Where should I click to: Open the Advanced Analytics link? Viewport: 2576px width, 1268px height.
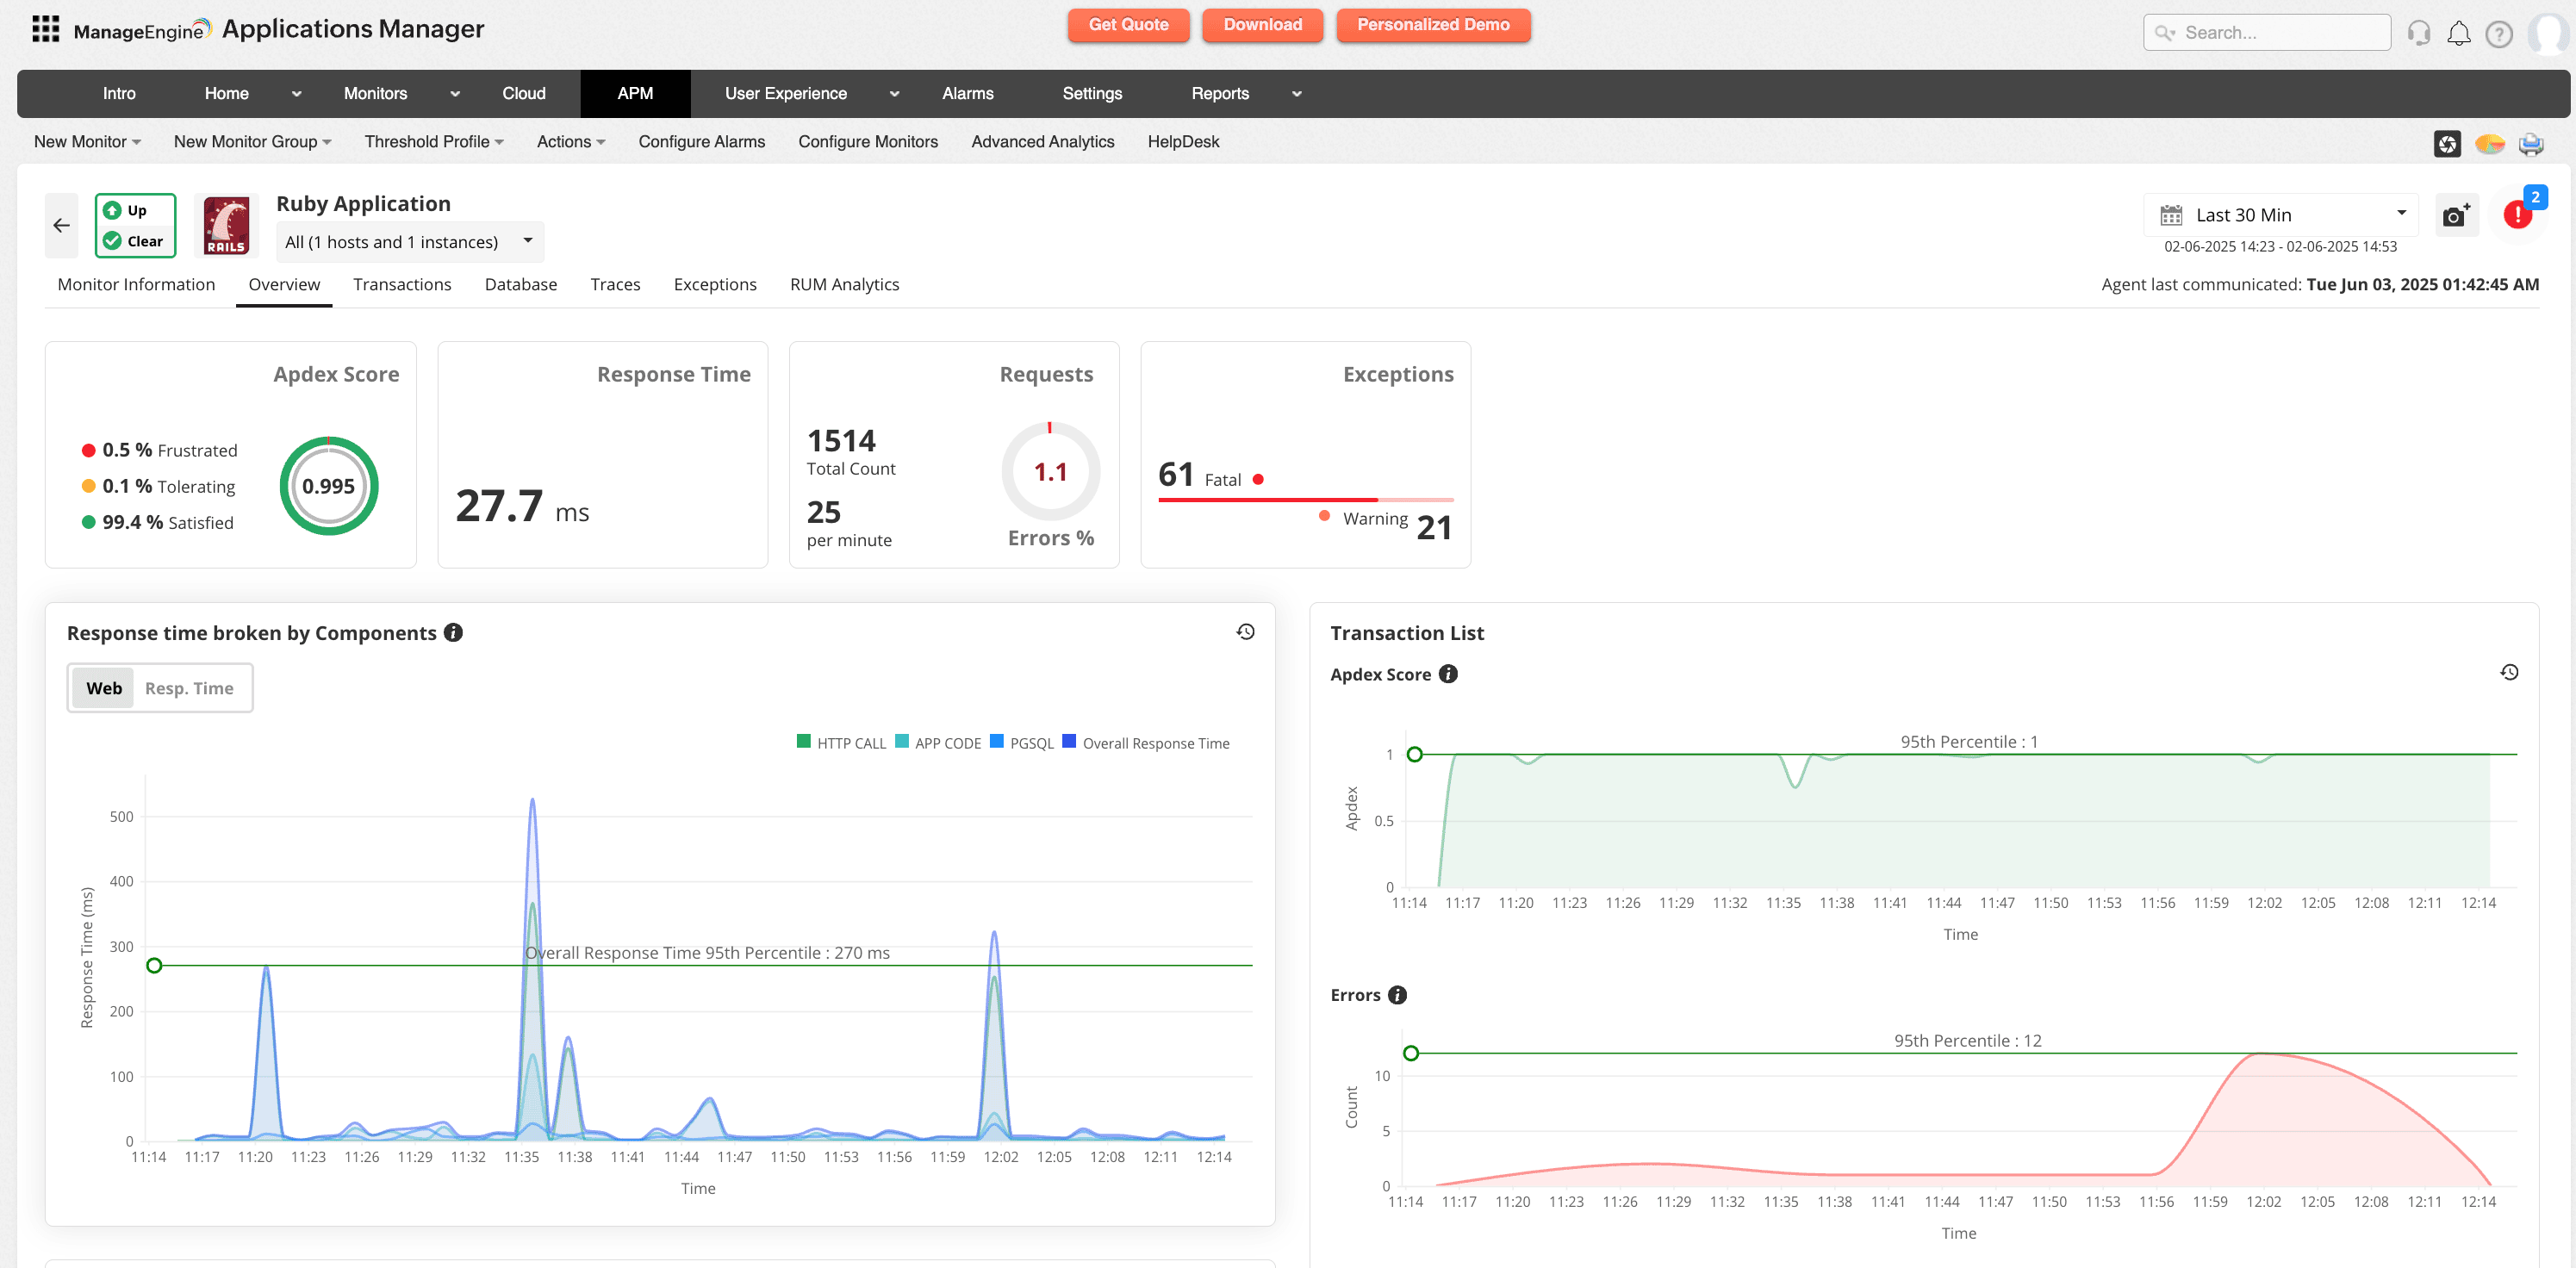(x=1042, y=142)
